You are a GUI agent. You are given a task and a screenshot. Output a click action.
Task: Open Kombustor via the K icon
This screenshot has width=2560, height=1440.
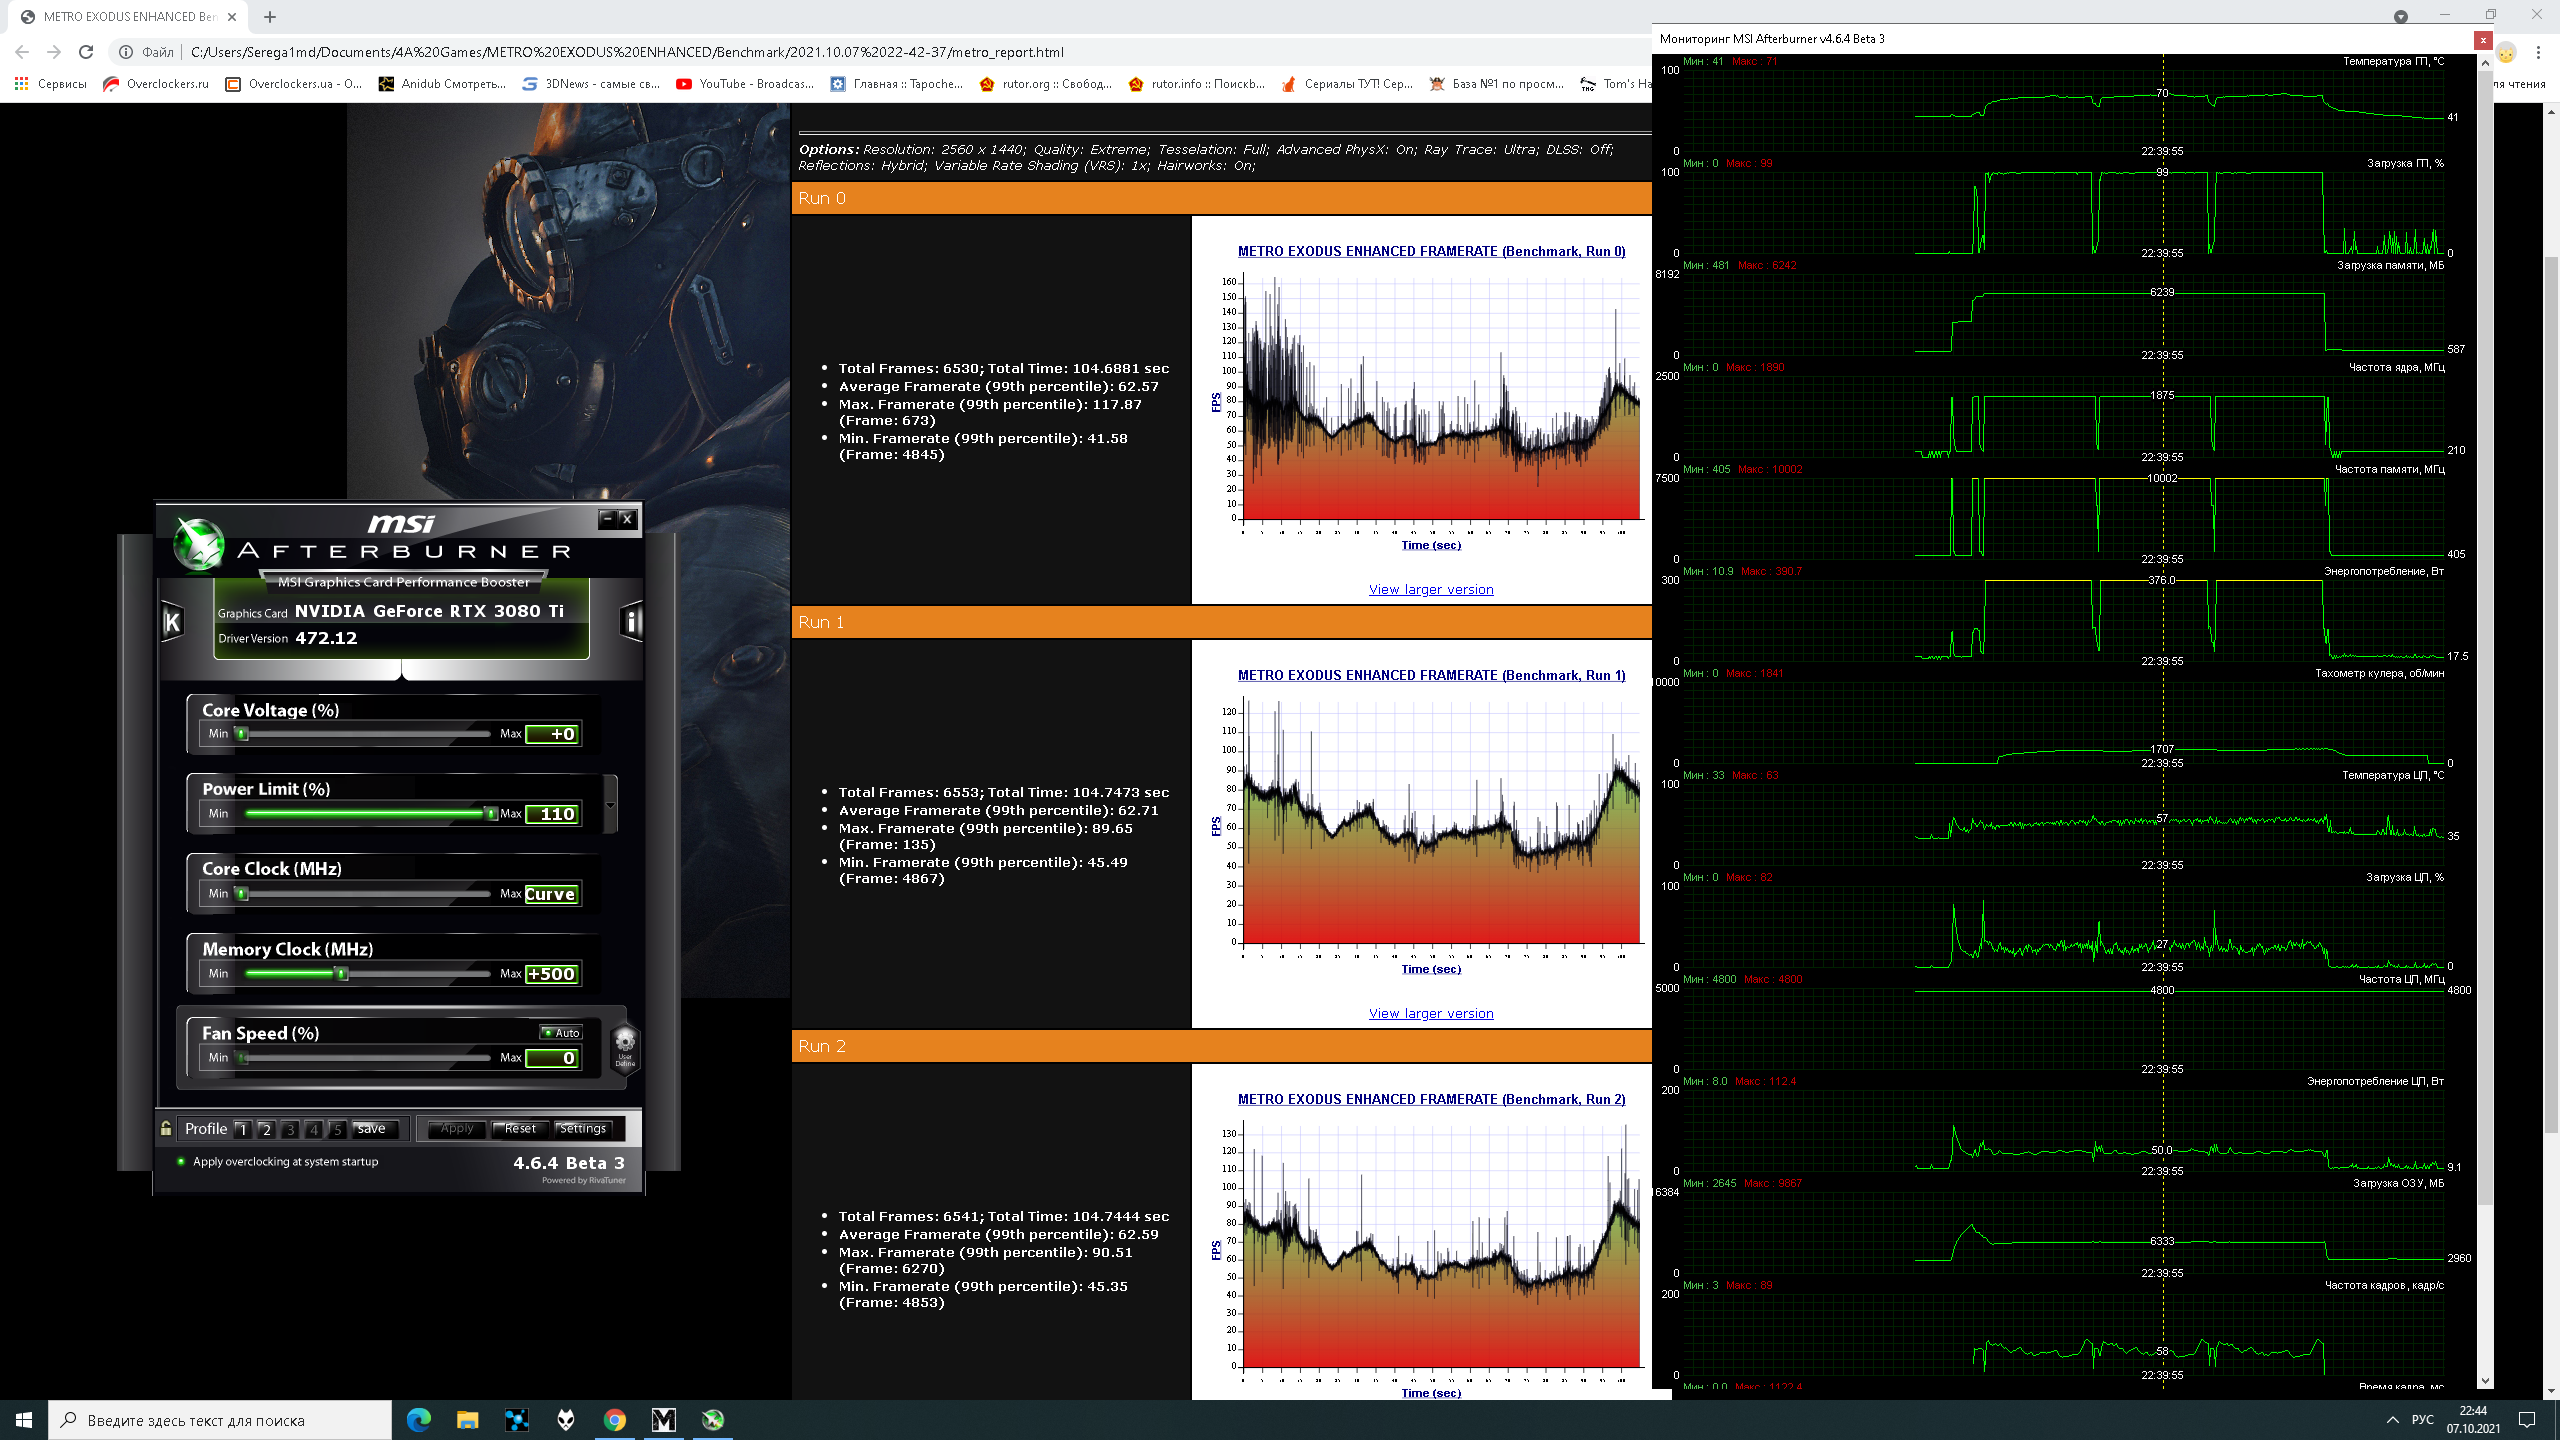click(172, 622)
